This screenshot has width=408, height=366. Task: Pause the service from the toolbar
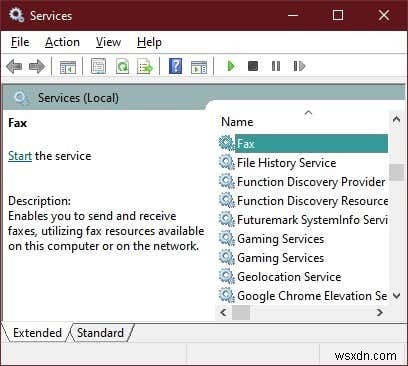(276, 66)
